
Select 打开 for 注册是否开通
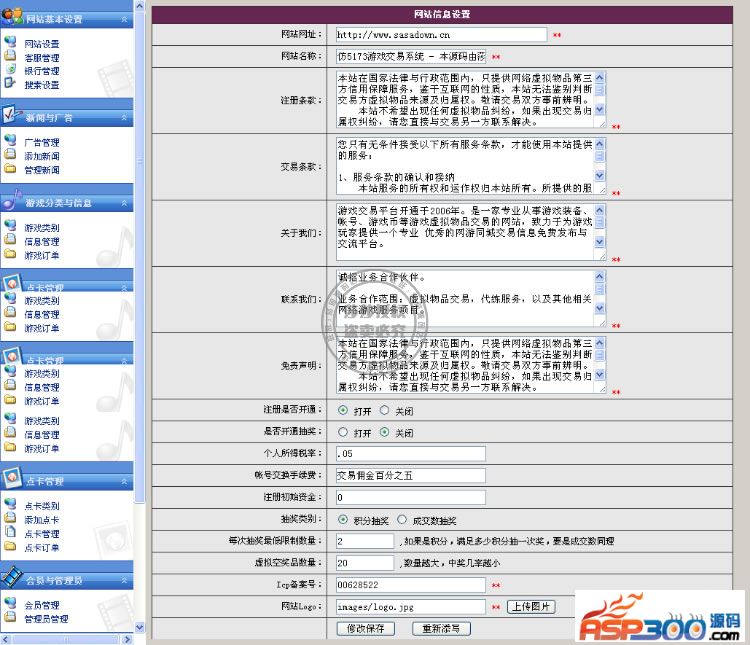tap(342, 410)
